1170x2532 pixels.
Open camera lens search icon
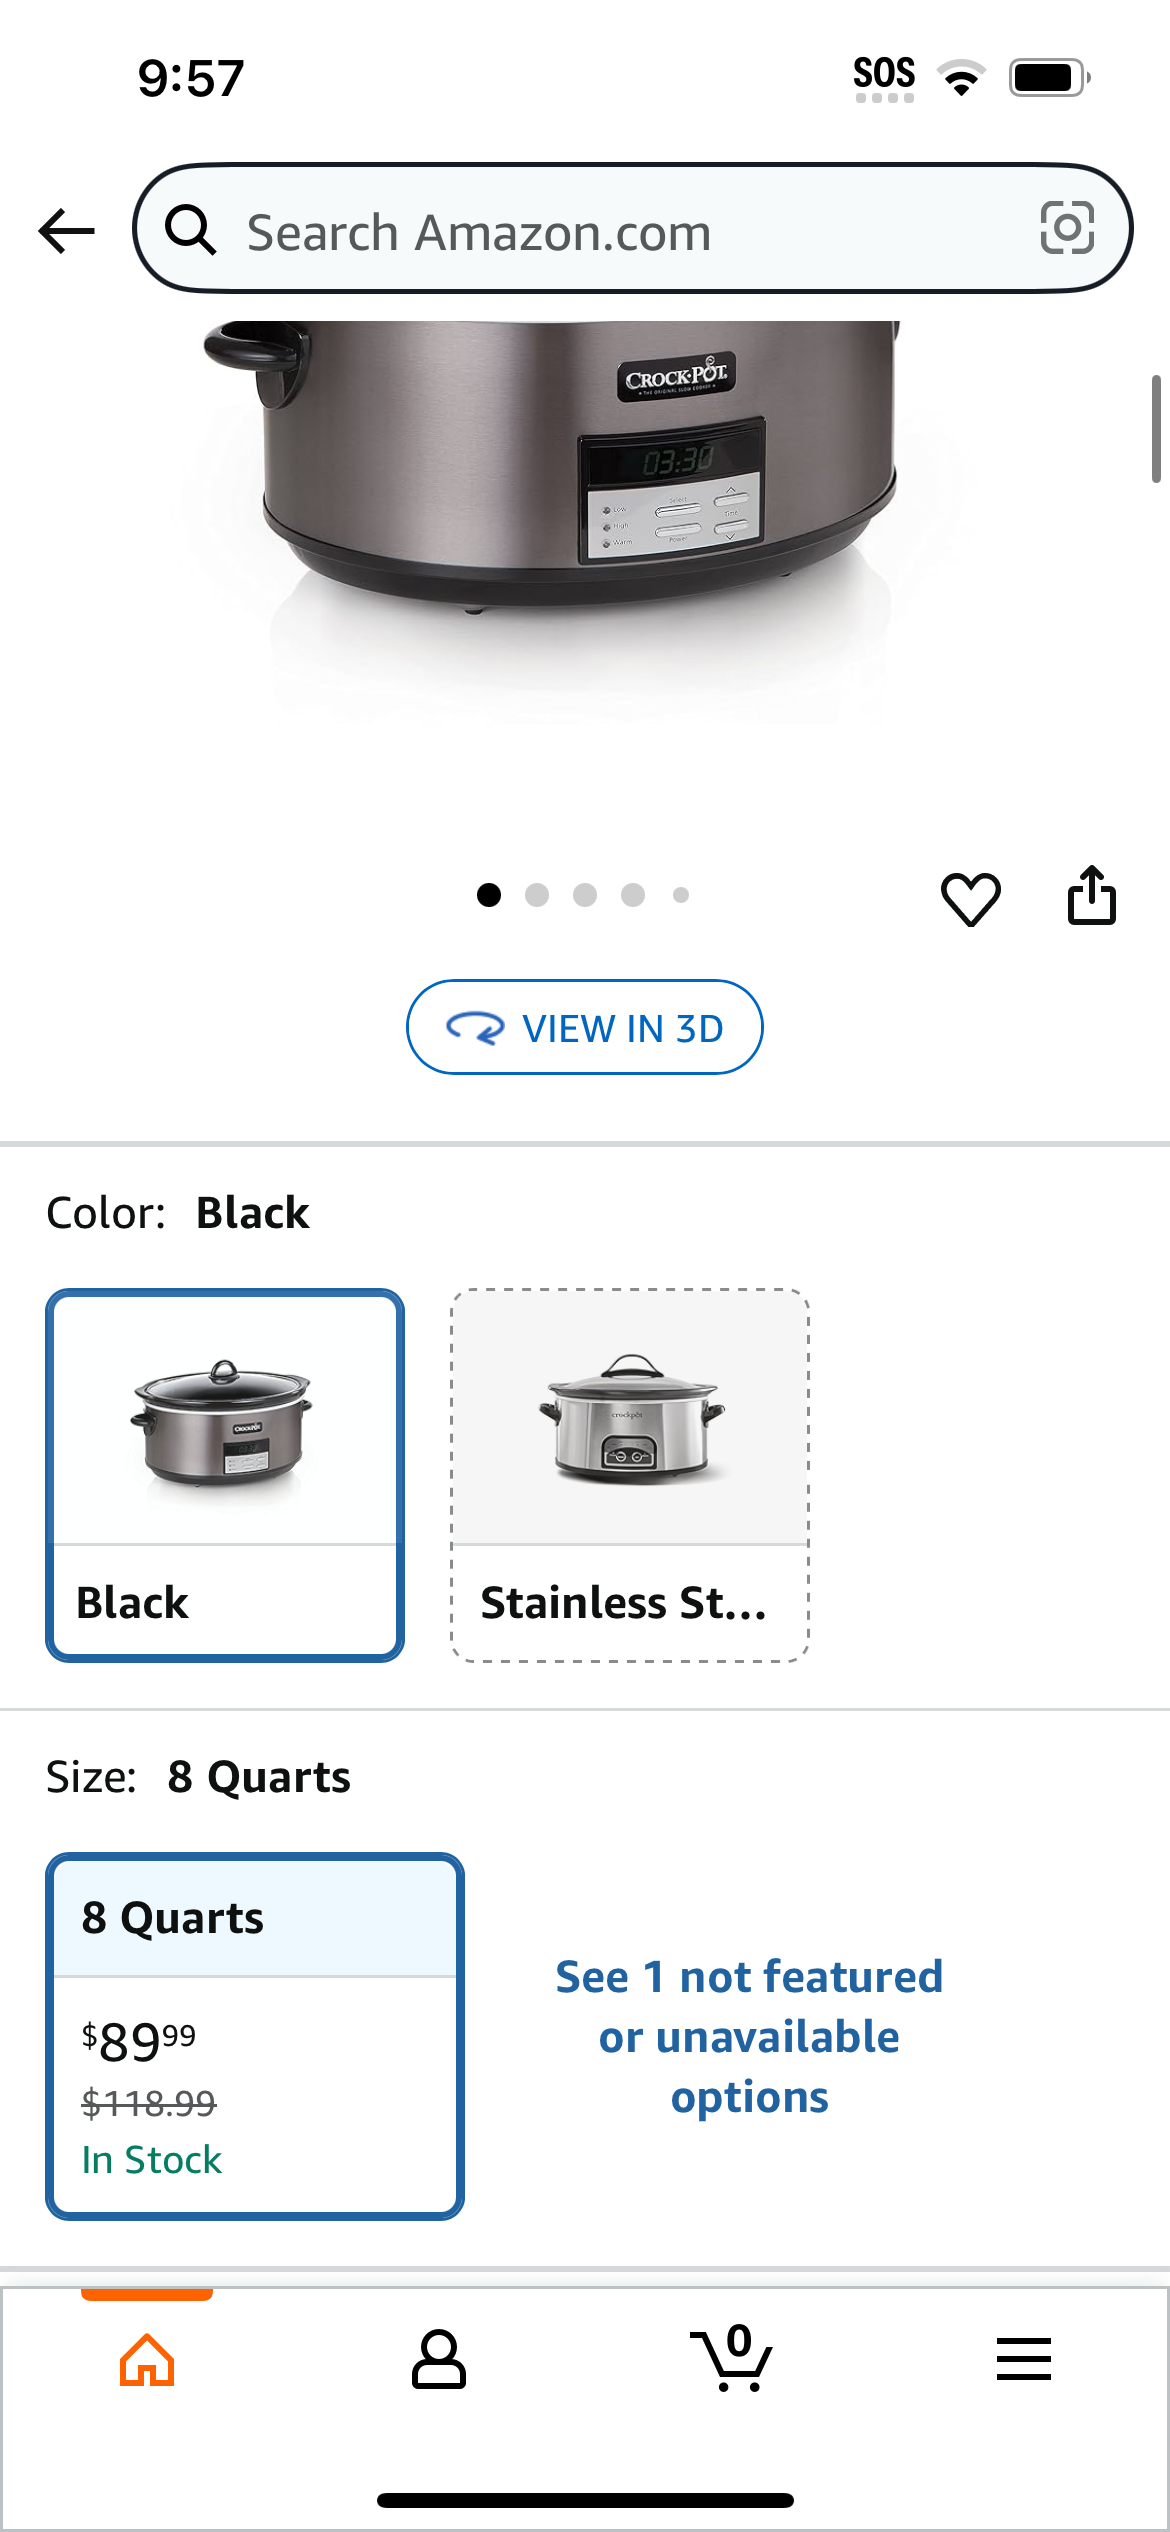(1067, 229)
